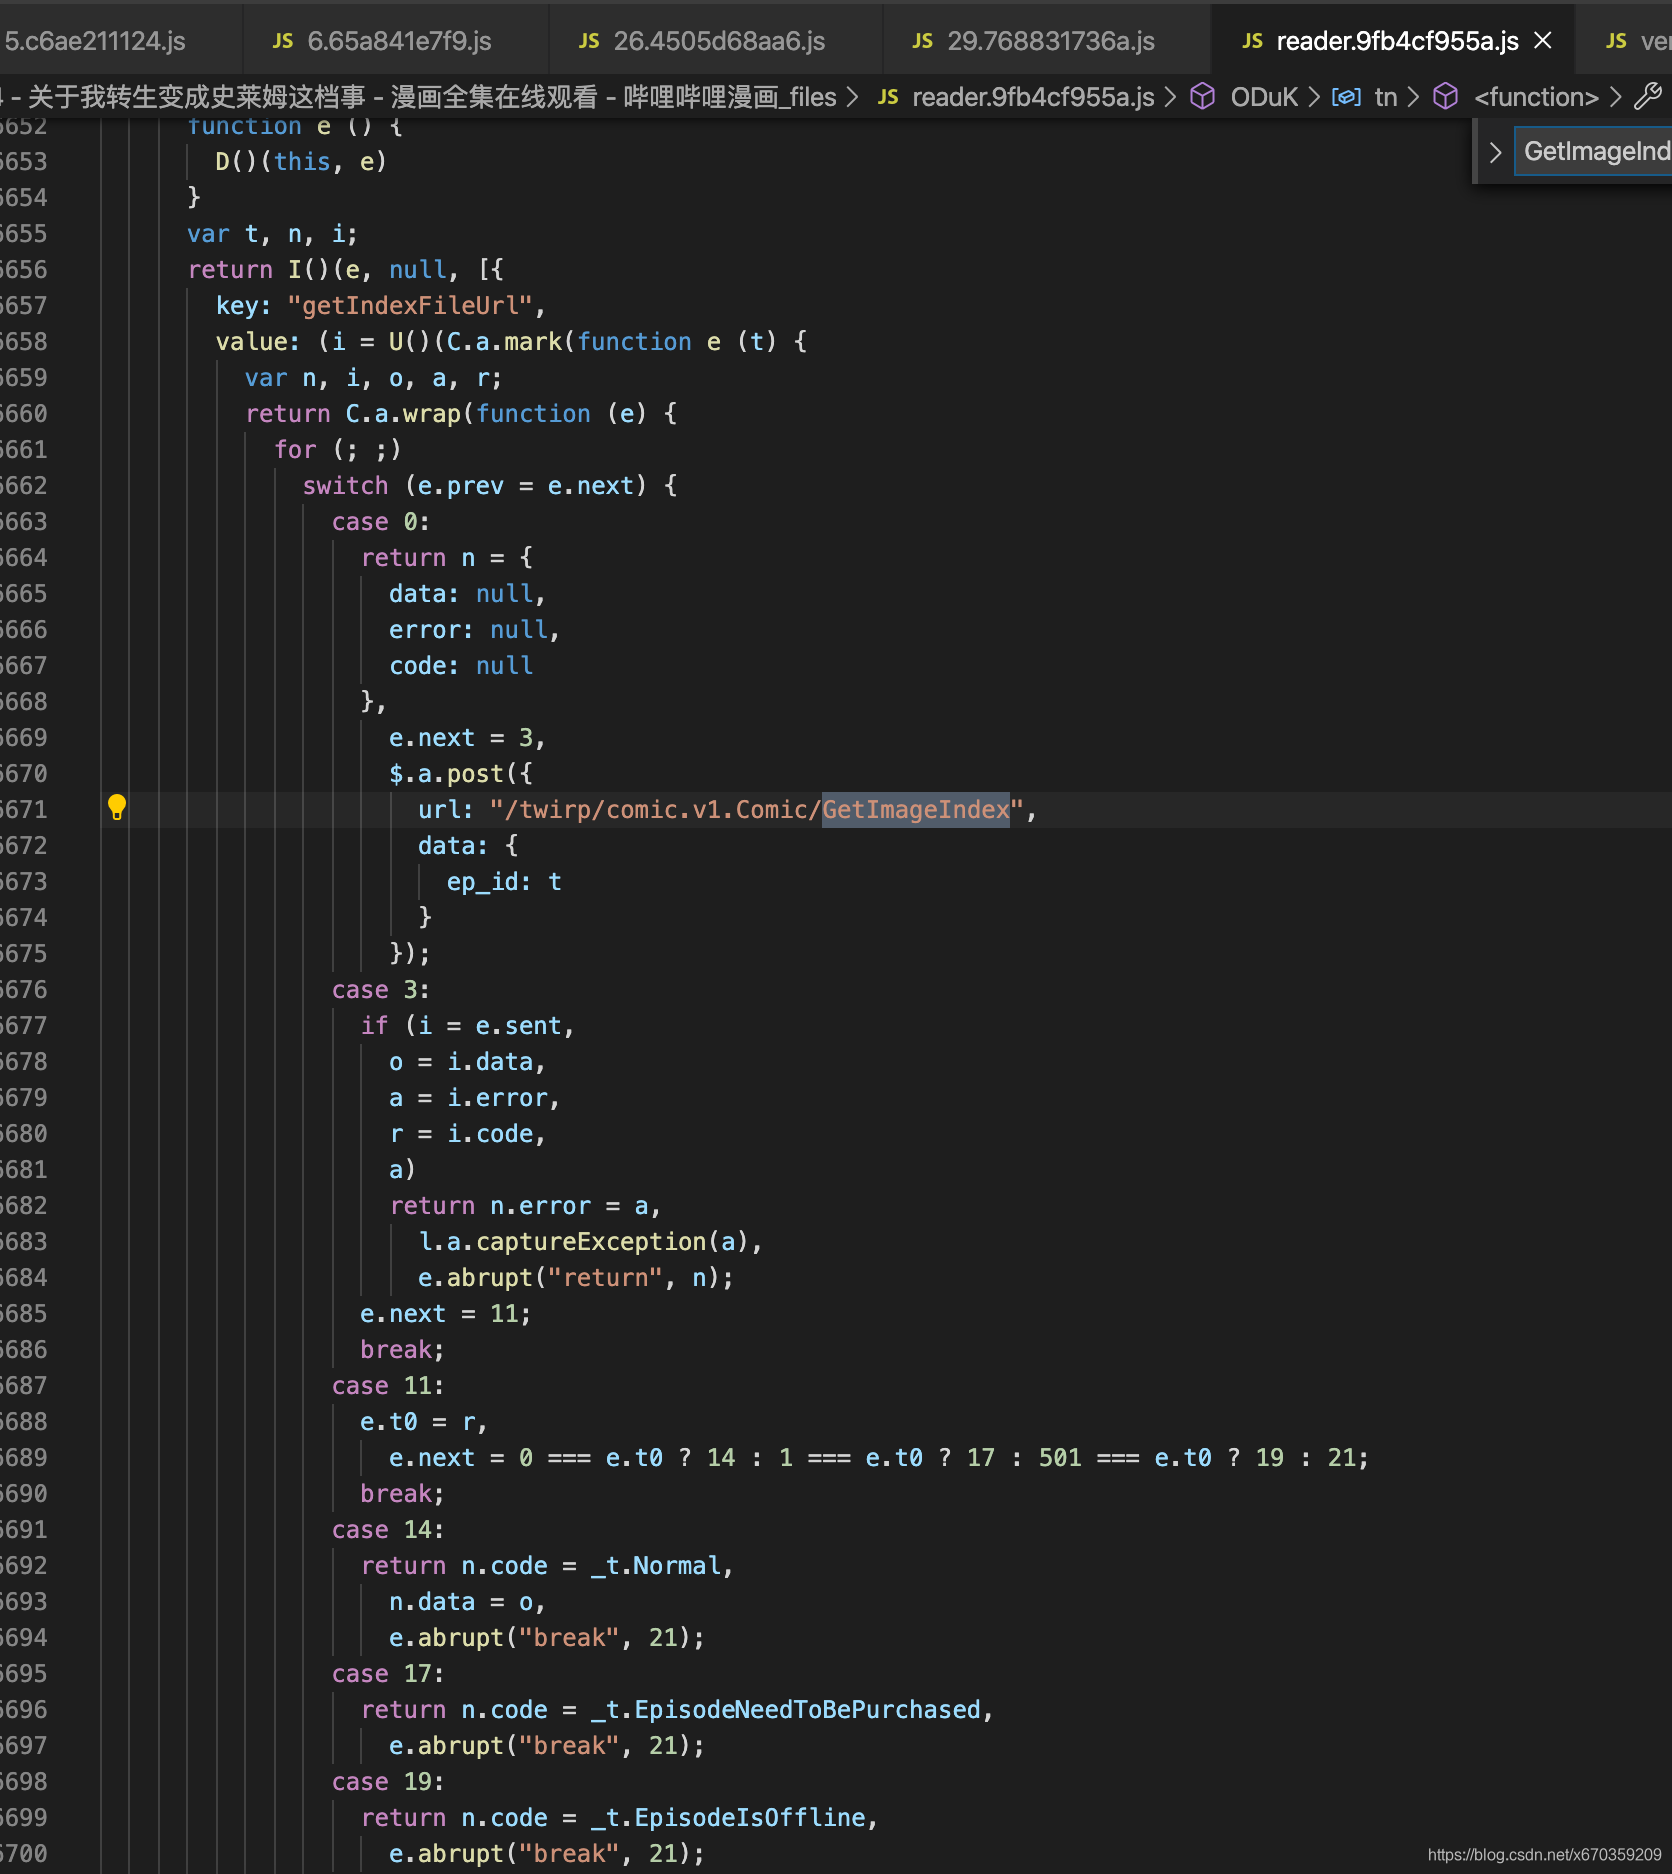Click "e.abrupt("return", n);" on line 684
The height and width of the screenshot is (1874, 1672).
click(576, 1277)
